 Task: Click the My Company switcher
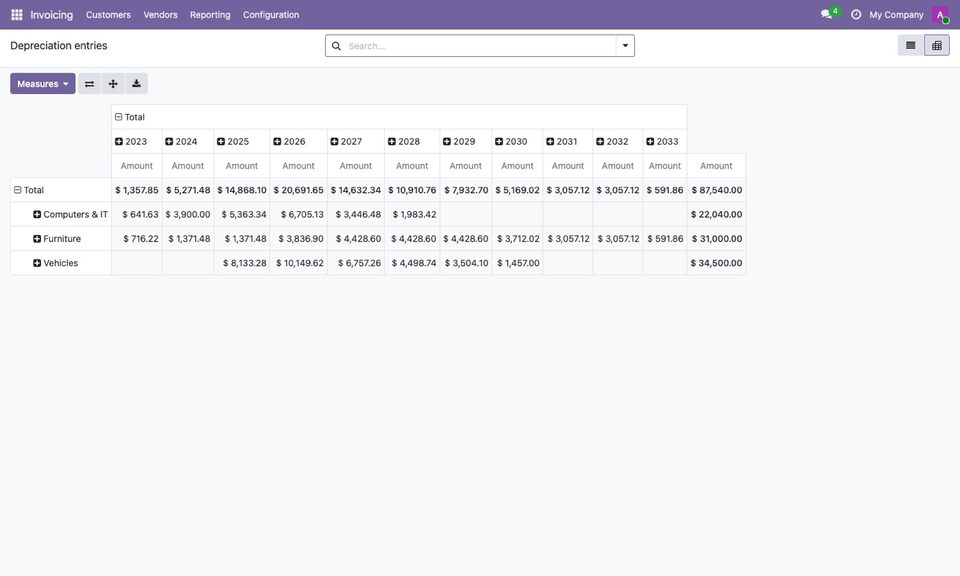[896, 15]
